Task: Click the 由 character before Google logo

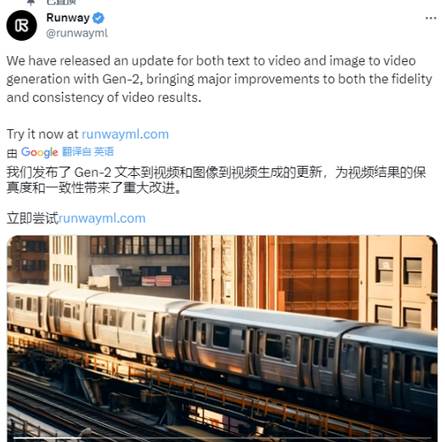Action: (12, 153)
